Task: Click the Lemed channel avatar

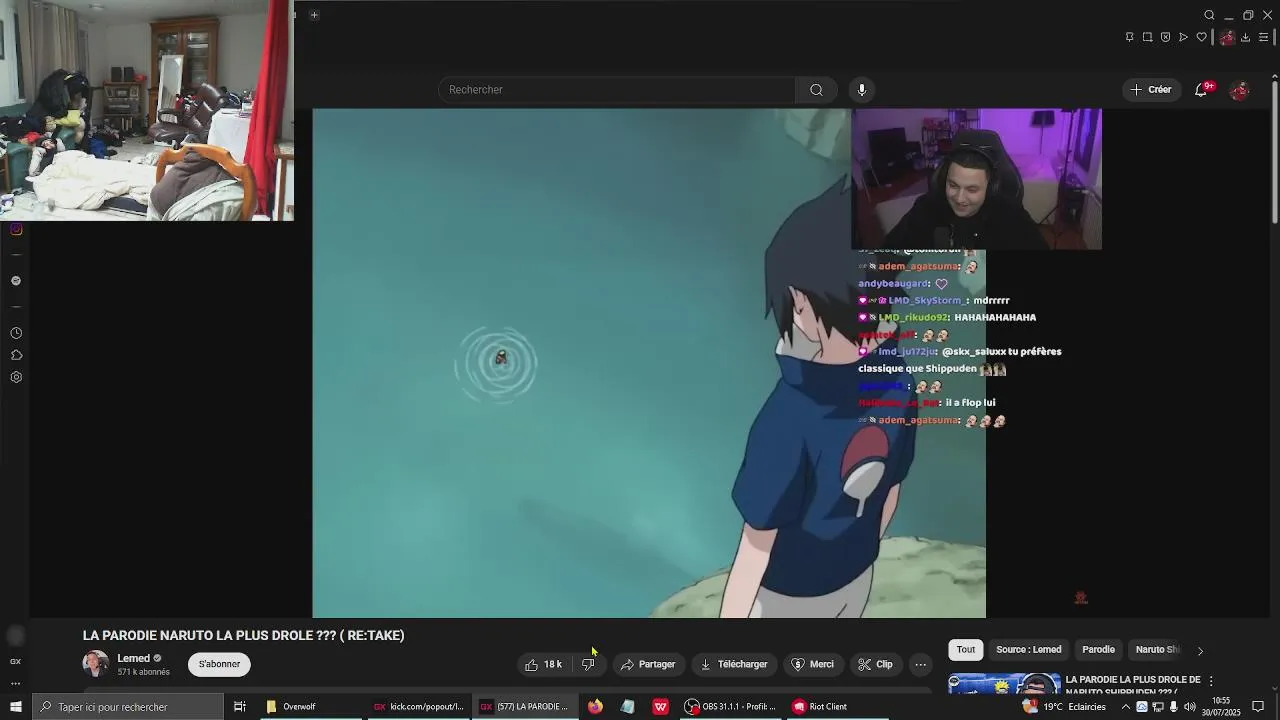Action: pyautogui.click(x=96, y=664)
